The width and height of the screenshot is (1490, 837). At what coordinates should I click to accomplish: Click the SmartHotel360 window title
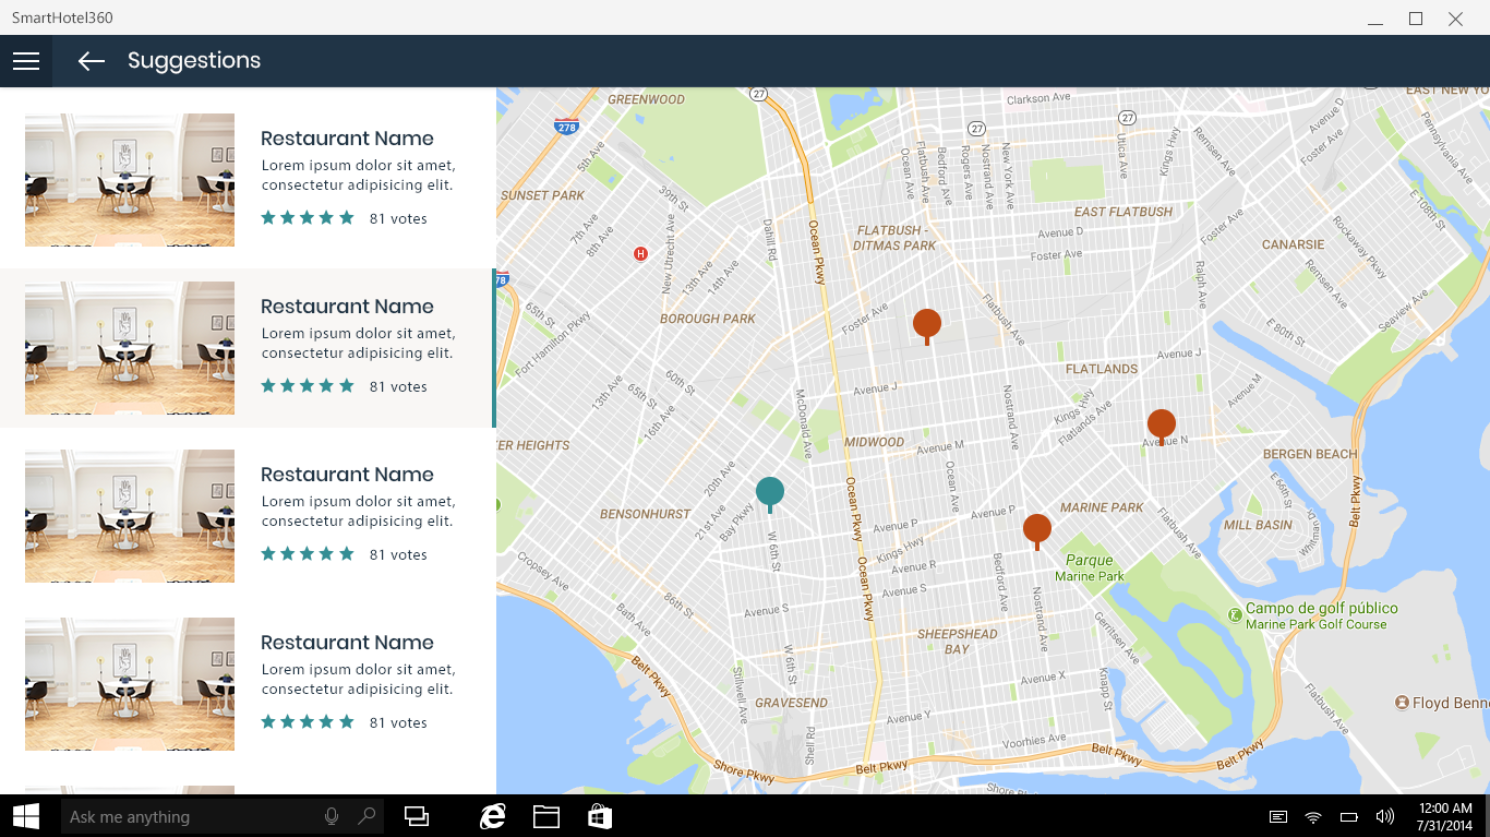tap(62, 18)
